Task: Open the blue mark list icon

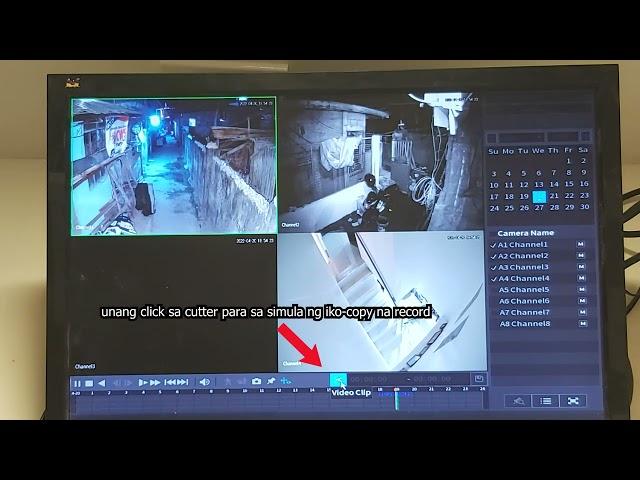Action: [286, 381]
